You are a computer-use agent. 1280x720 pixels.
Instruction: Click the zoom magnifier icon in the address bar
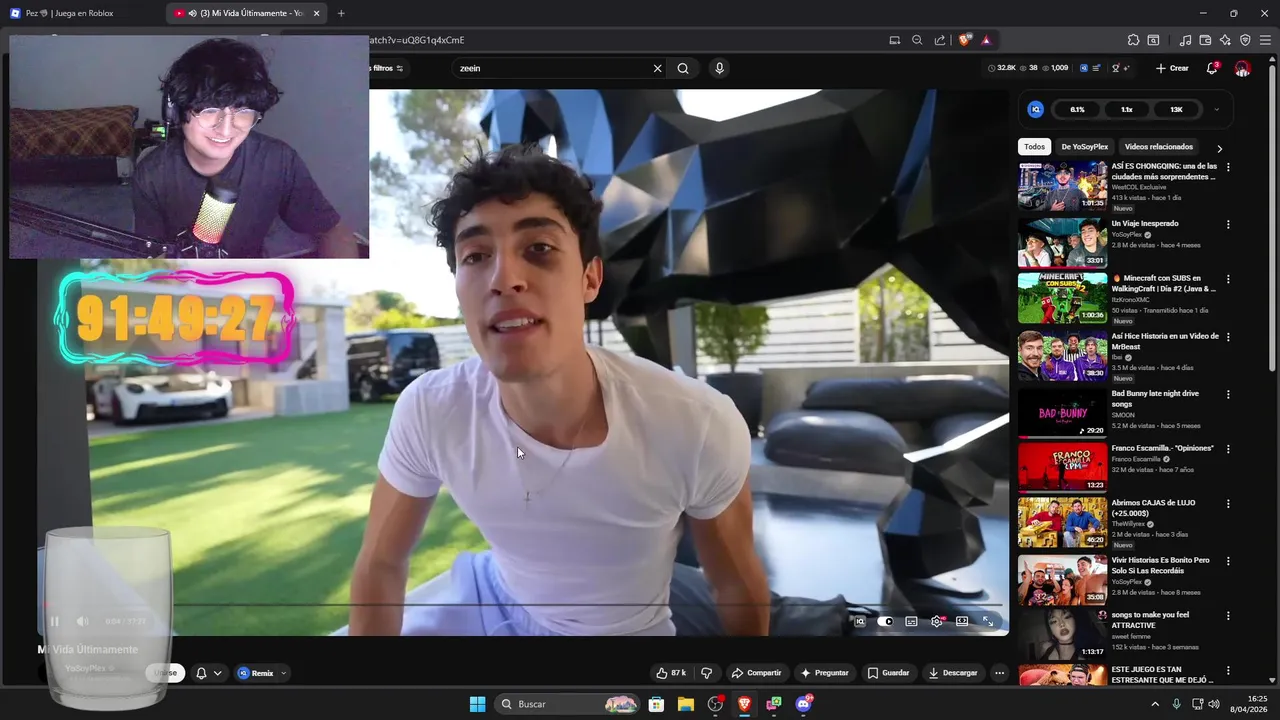917,40
